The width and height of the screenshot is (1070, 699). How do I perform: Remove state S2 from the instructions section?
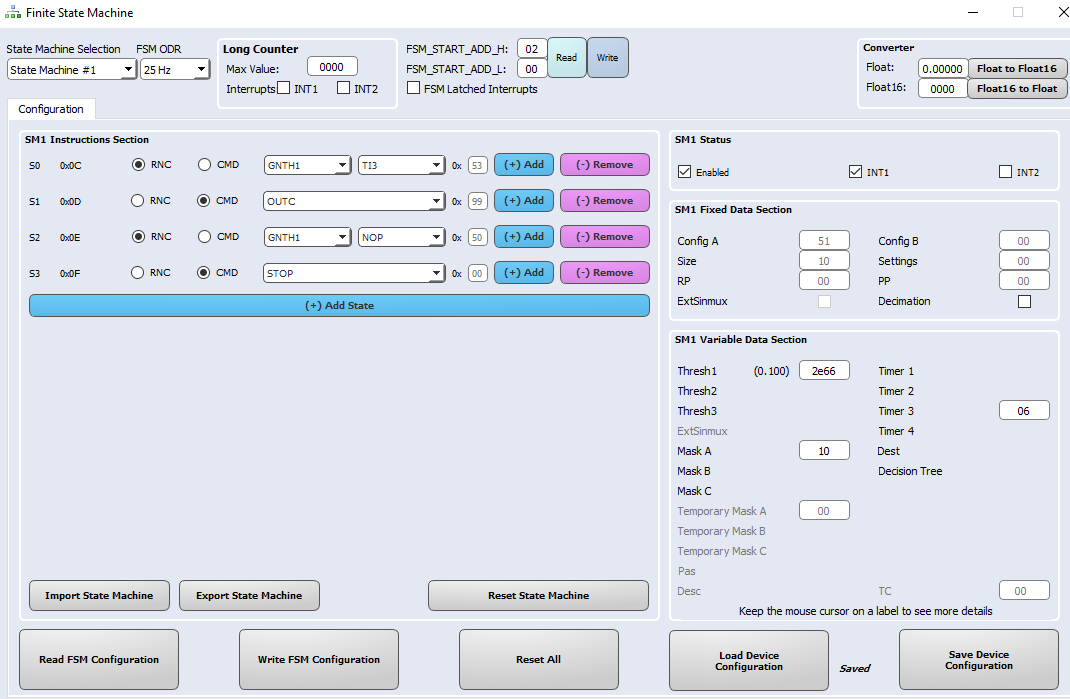pyautogui.click(x=604, y=236)
